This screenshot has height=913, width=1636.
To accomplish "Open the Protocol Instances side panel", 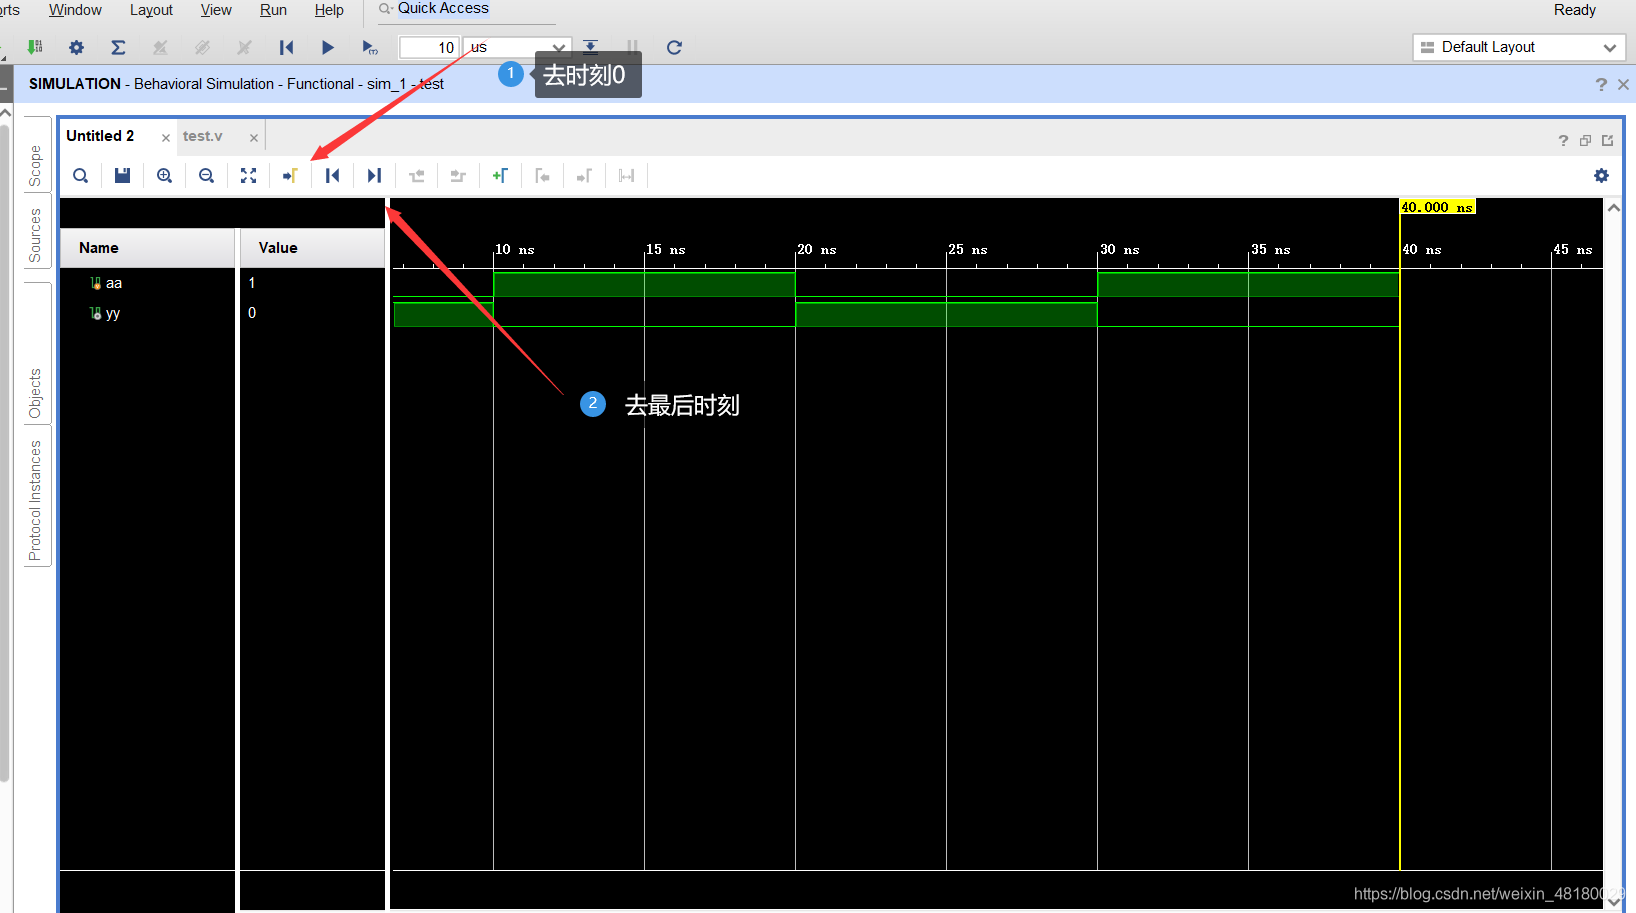I will click(36, 500).
